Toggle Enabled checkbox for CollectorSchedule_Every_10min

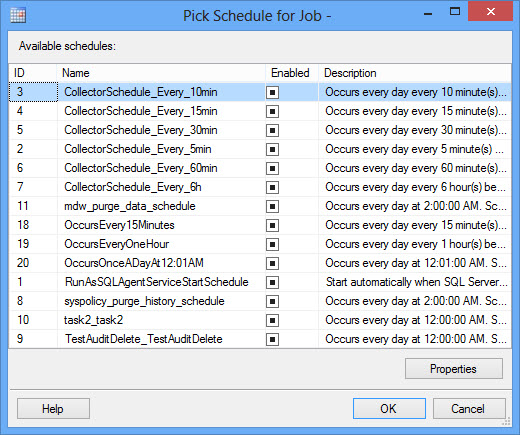pyautogui.click(x=272, y=92)
